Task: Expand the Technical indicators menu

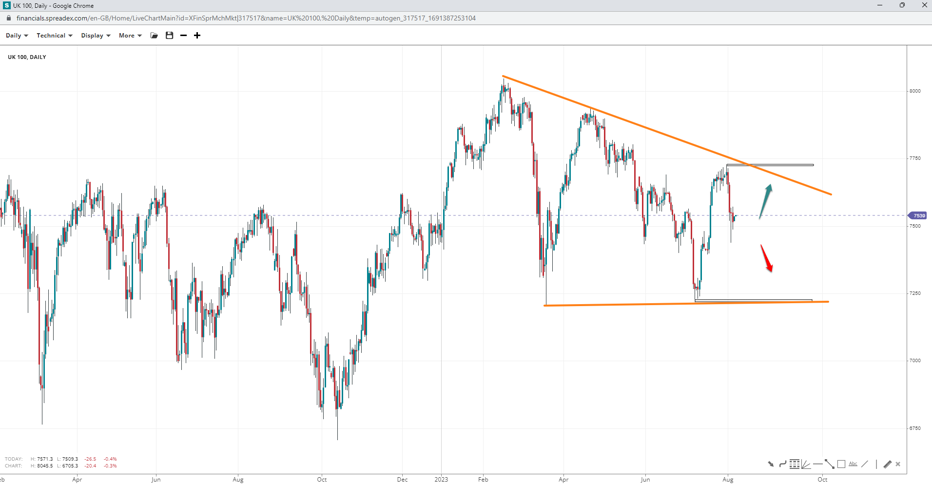Action: (54, 36)
